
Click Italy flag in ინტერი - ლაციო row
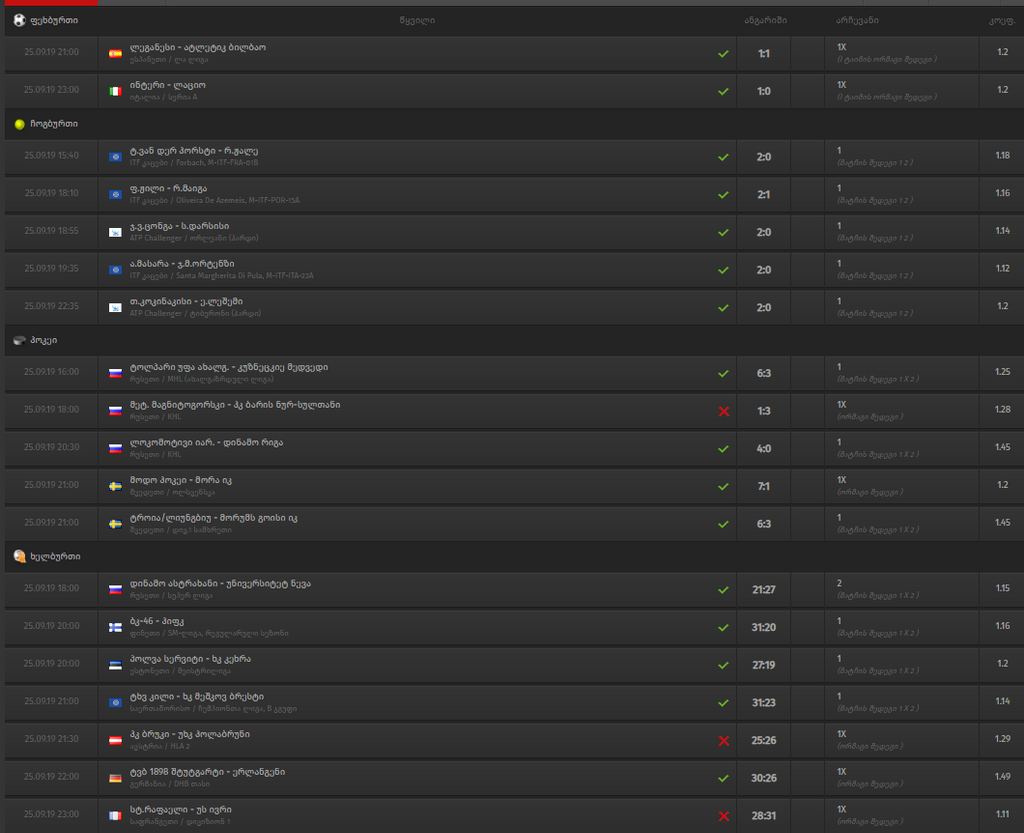[116, 91]
